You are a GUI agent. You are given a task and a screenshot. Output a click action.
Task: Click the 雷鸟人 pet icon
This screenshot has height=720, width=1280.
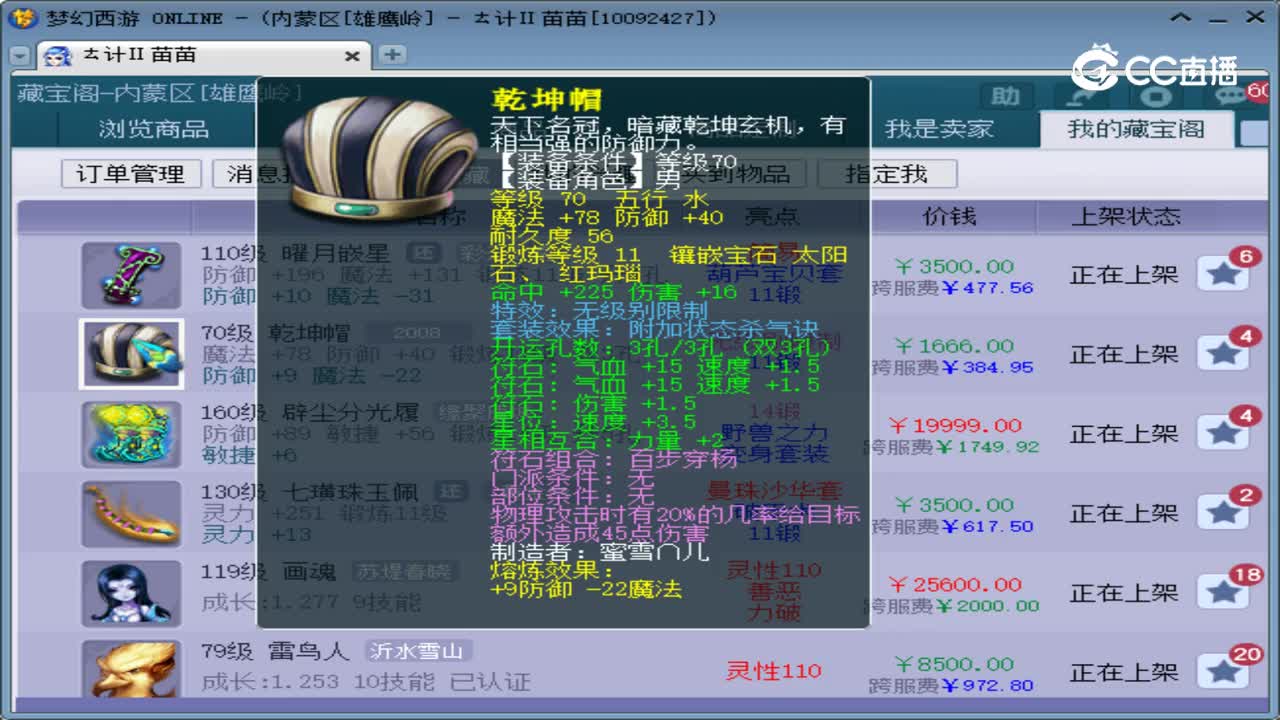pyautogui.click(x=133, y=672)
